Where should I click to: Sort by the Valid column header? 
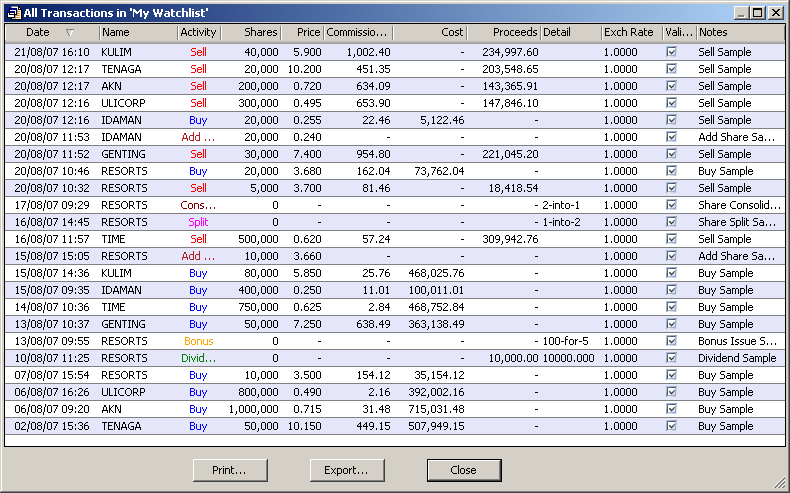click(680, 33)
